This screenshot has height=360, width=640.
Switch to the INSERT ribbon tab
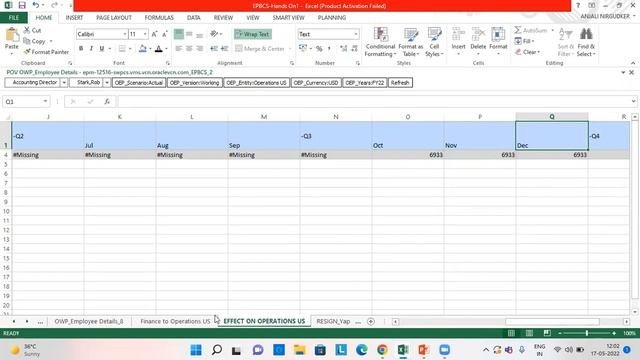point(74,18)
